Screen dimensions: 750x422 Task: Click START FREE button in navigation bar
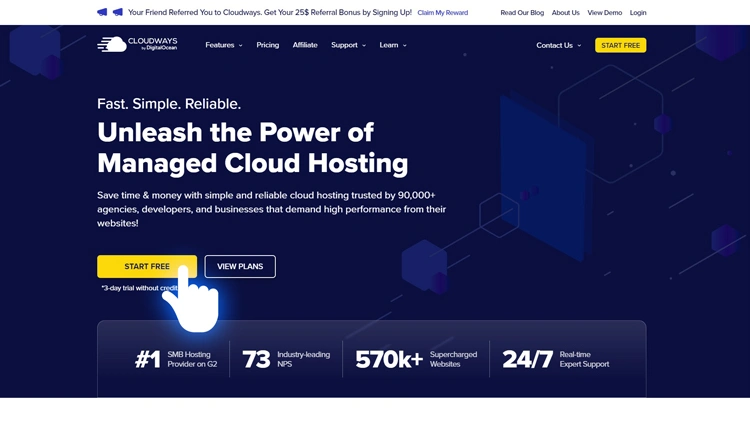pyautogui.click(x=620, y=45)
